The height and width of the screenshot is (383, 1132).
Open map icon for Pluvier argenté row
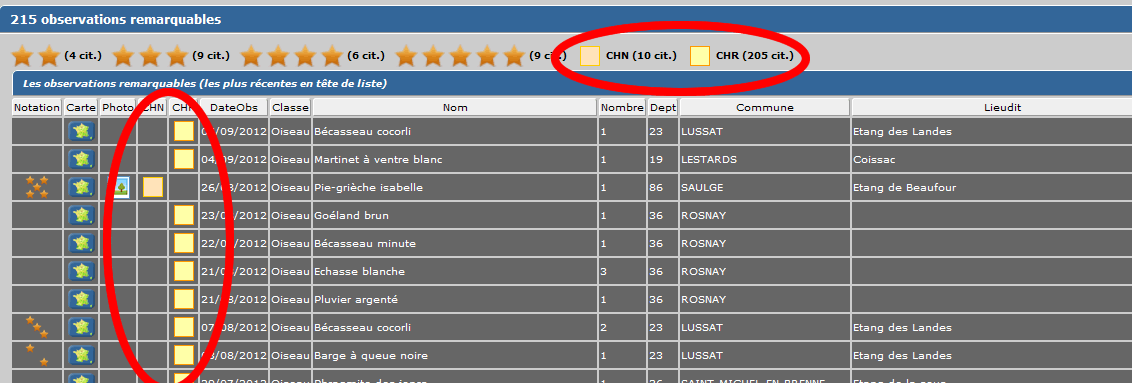tap(82, 299)
